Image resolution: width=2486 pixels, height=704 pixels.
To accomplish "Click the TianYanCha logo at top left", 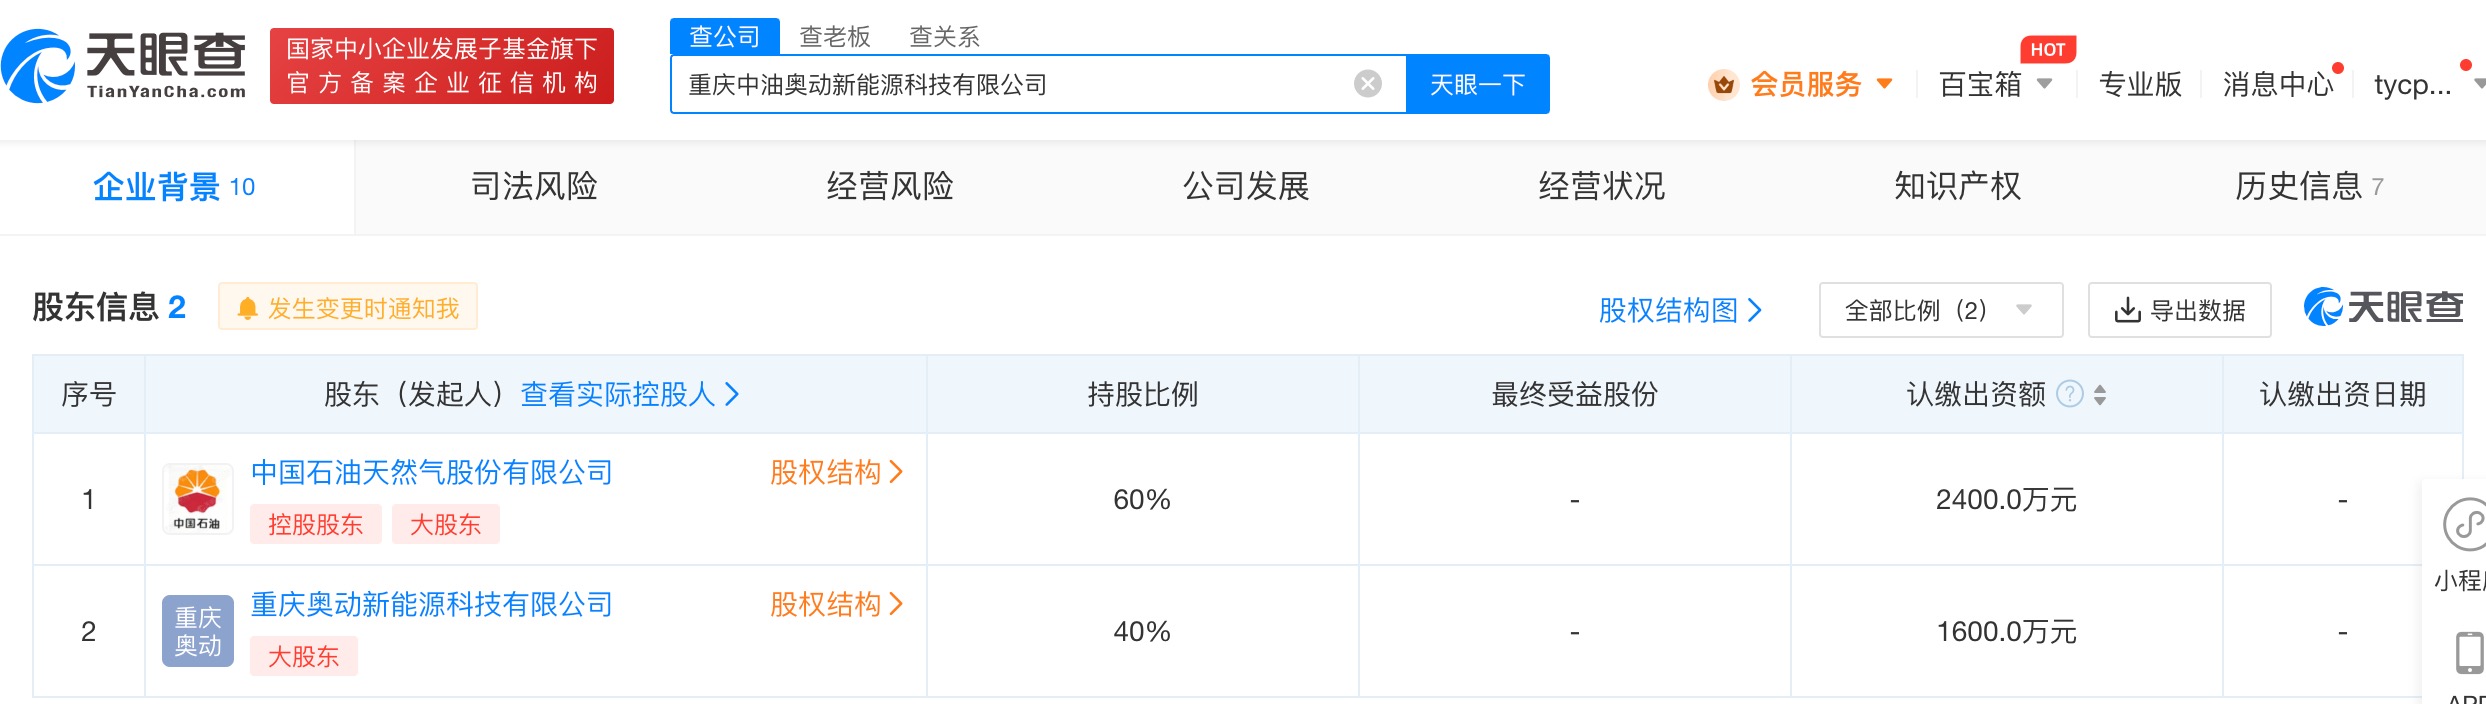I will pos(124,66).
